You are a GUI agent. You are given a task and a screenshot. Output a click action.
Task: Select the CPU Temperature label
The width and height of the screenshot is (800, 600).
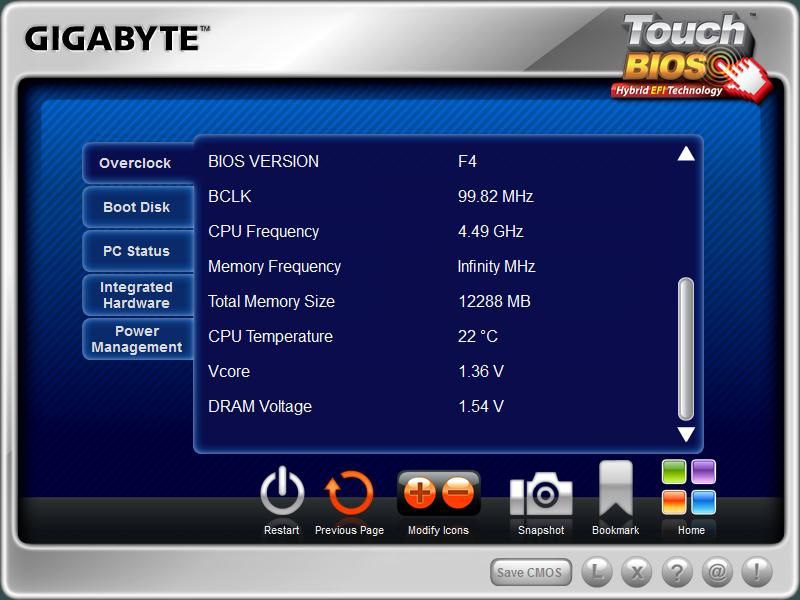[x=270, y=336]
